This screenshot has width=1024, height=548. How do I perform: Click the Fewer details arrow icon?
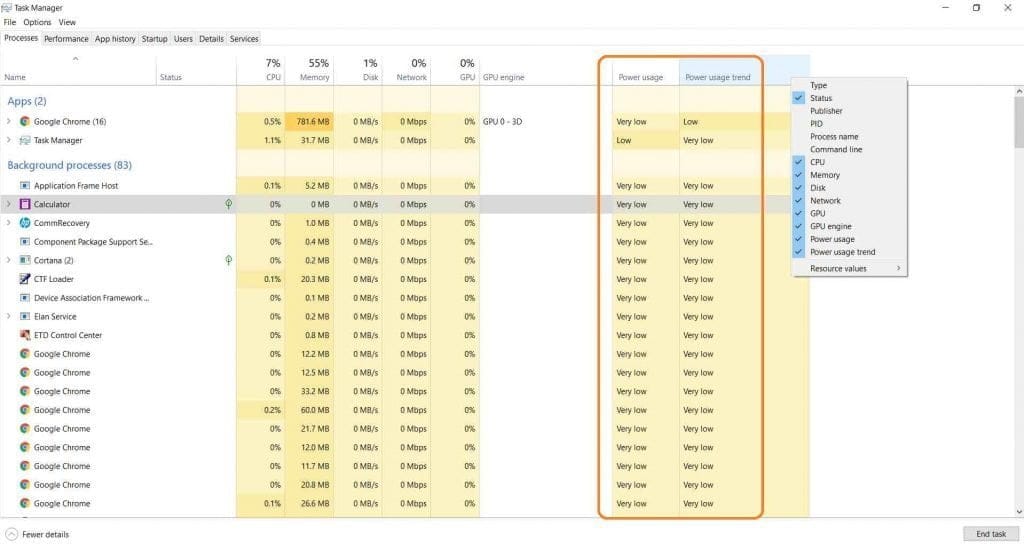click(x=12, y=534)
